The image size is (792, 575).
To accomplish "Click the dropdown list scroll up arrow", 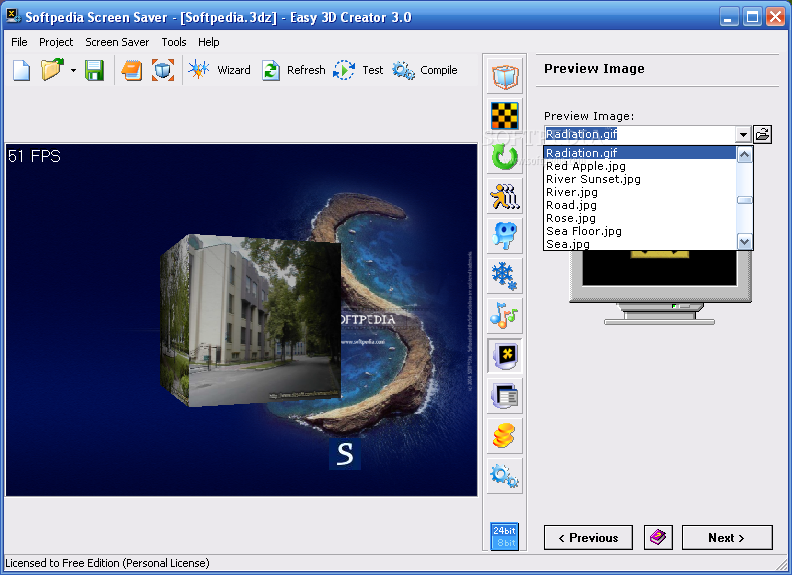I will (745, 155).
